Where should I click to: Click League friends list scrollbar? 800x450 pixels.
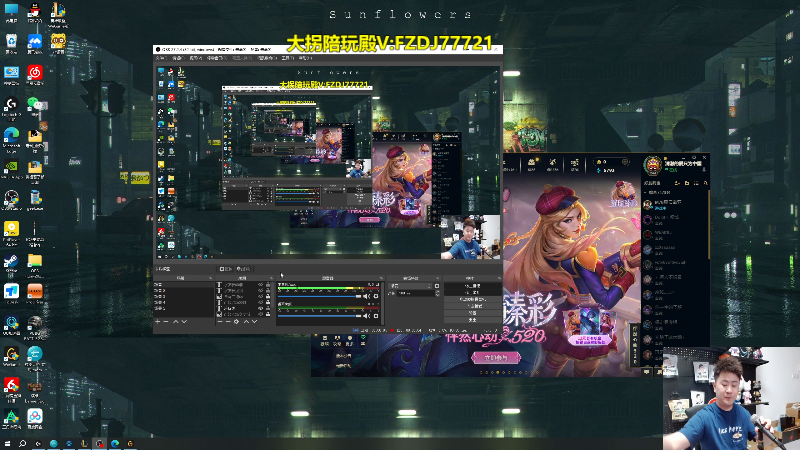click(709, 224)
